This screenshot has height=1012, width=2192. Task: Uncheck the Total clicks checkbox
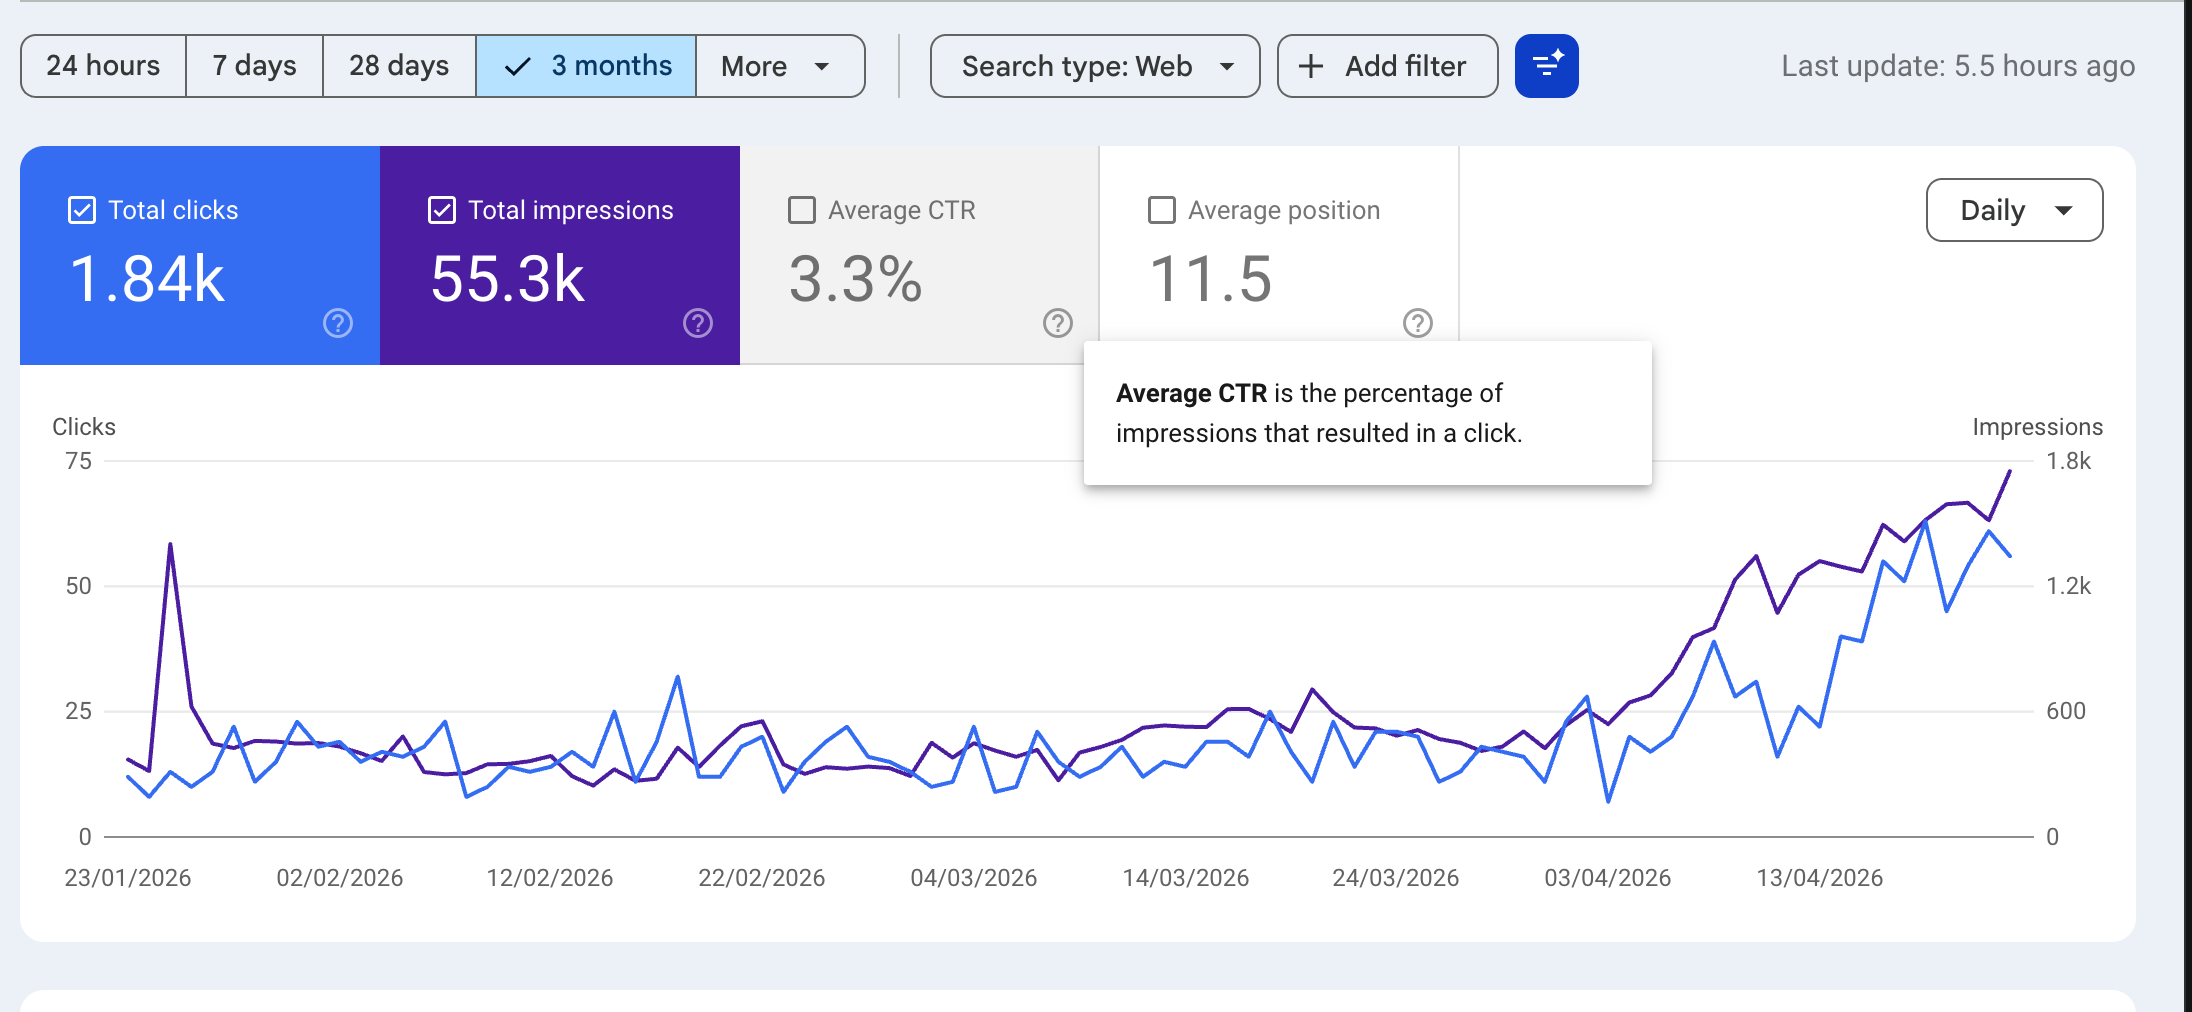click(82, 210)
